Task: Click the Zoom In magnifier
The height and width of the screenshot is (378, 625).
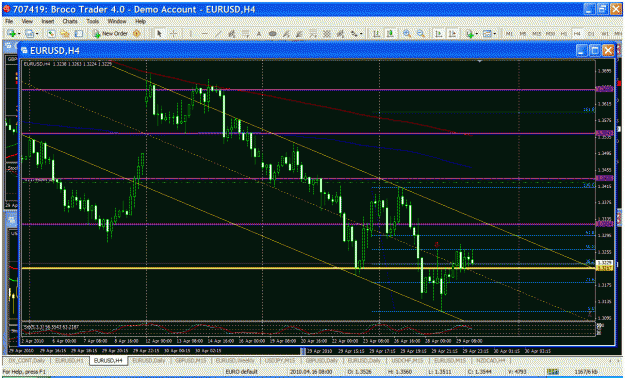Action: point(407,34)
